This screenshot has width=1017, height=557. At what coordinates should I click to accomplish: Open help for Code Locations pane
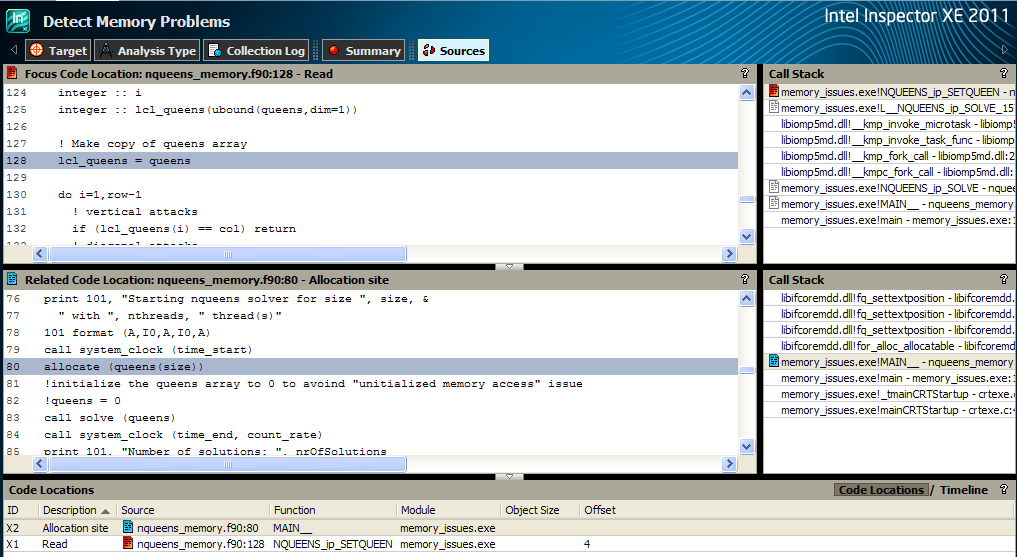click(1003, 490)
